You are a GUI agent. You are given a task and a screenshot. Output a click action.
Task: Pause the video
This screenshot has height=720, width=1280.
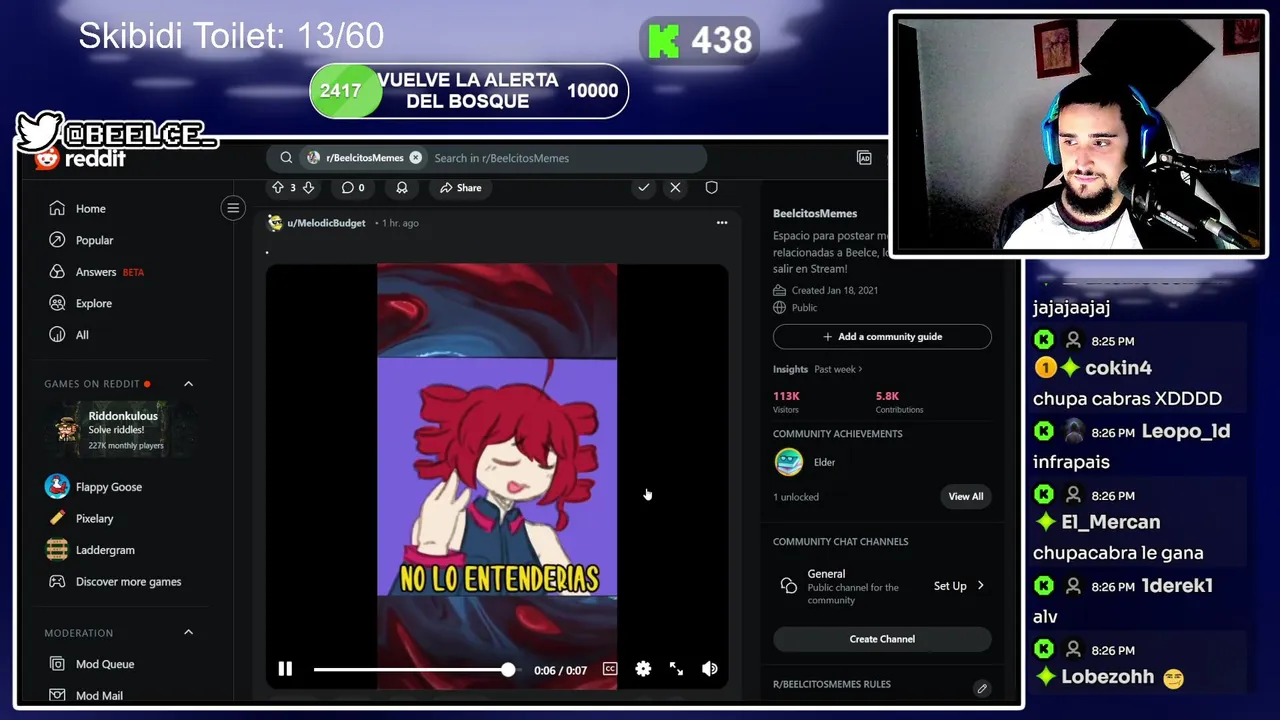pos(285,669)
